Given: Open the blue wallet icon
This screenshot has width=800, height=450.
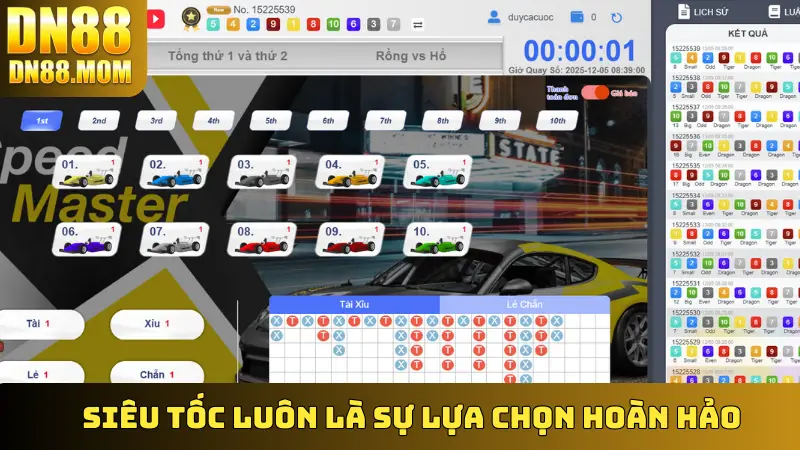Looking at the screenshot, I should pyautogui.click(x=577, y=17).
